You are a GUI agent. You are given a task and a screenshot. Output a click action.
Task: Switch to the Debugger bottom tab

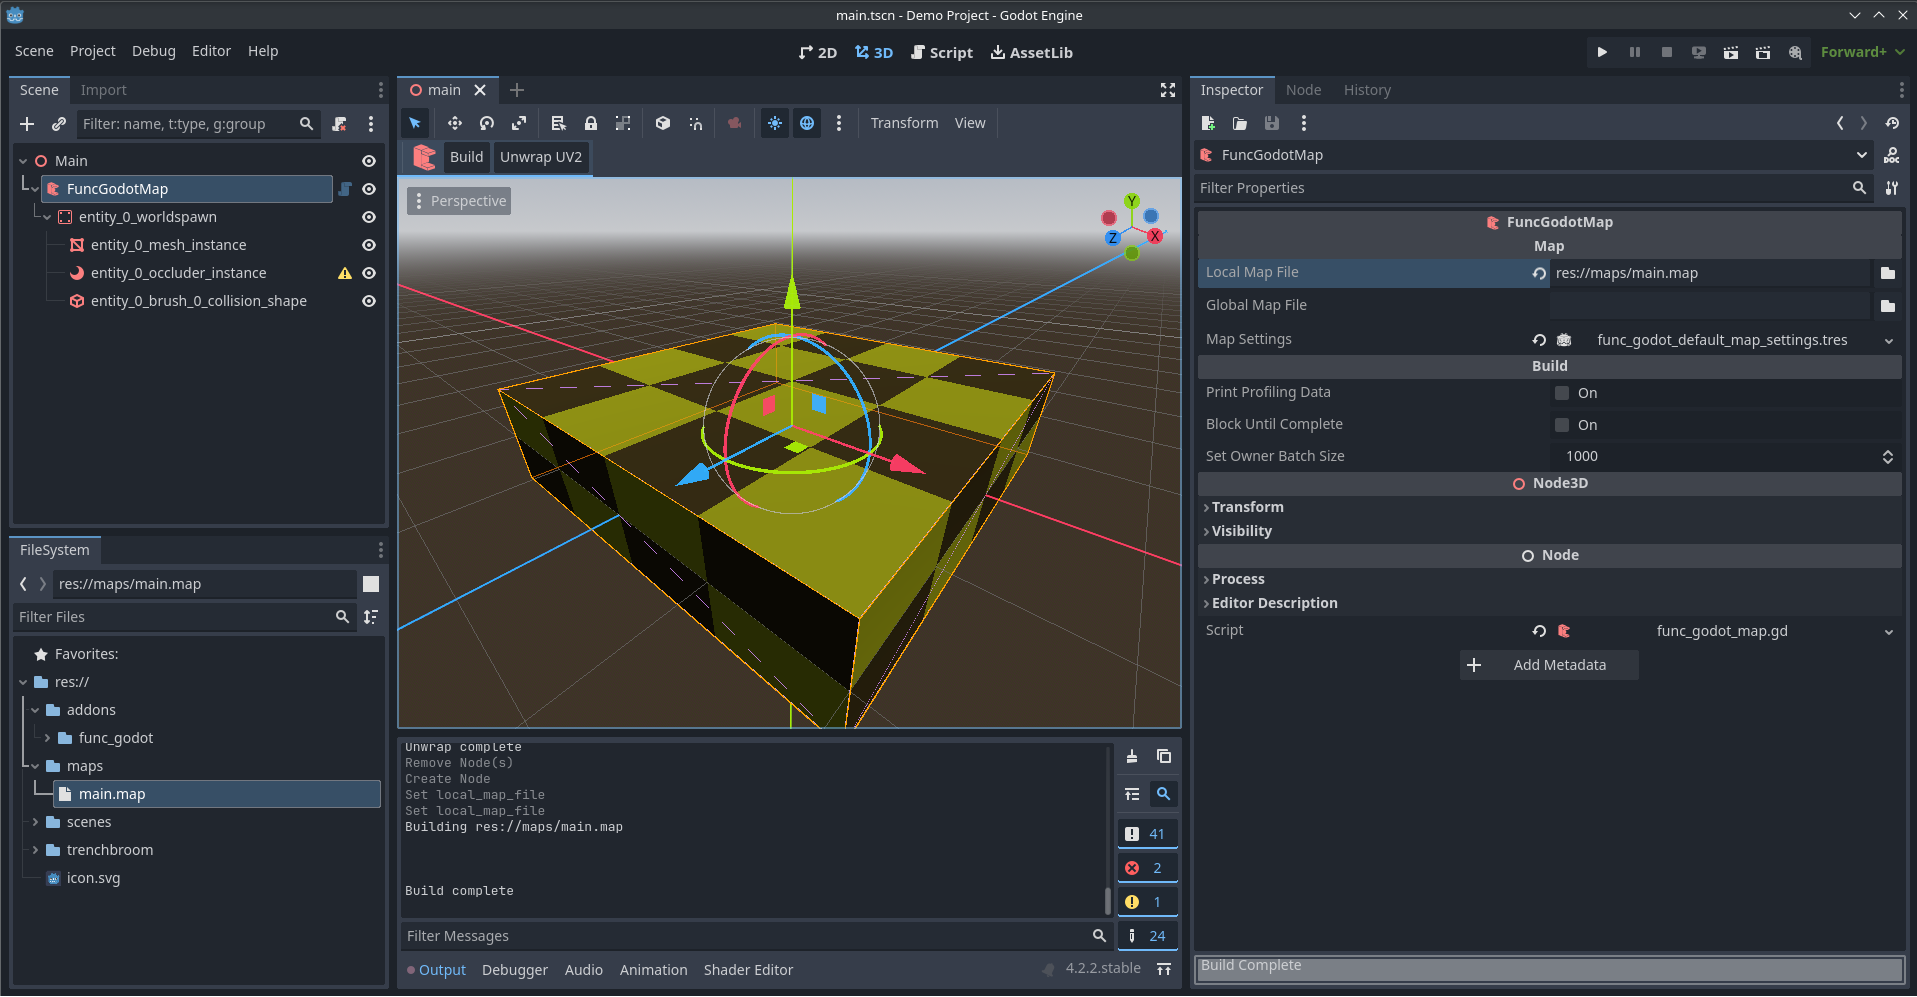point(514,970)
